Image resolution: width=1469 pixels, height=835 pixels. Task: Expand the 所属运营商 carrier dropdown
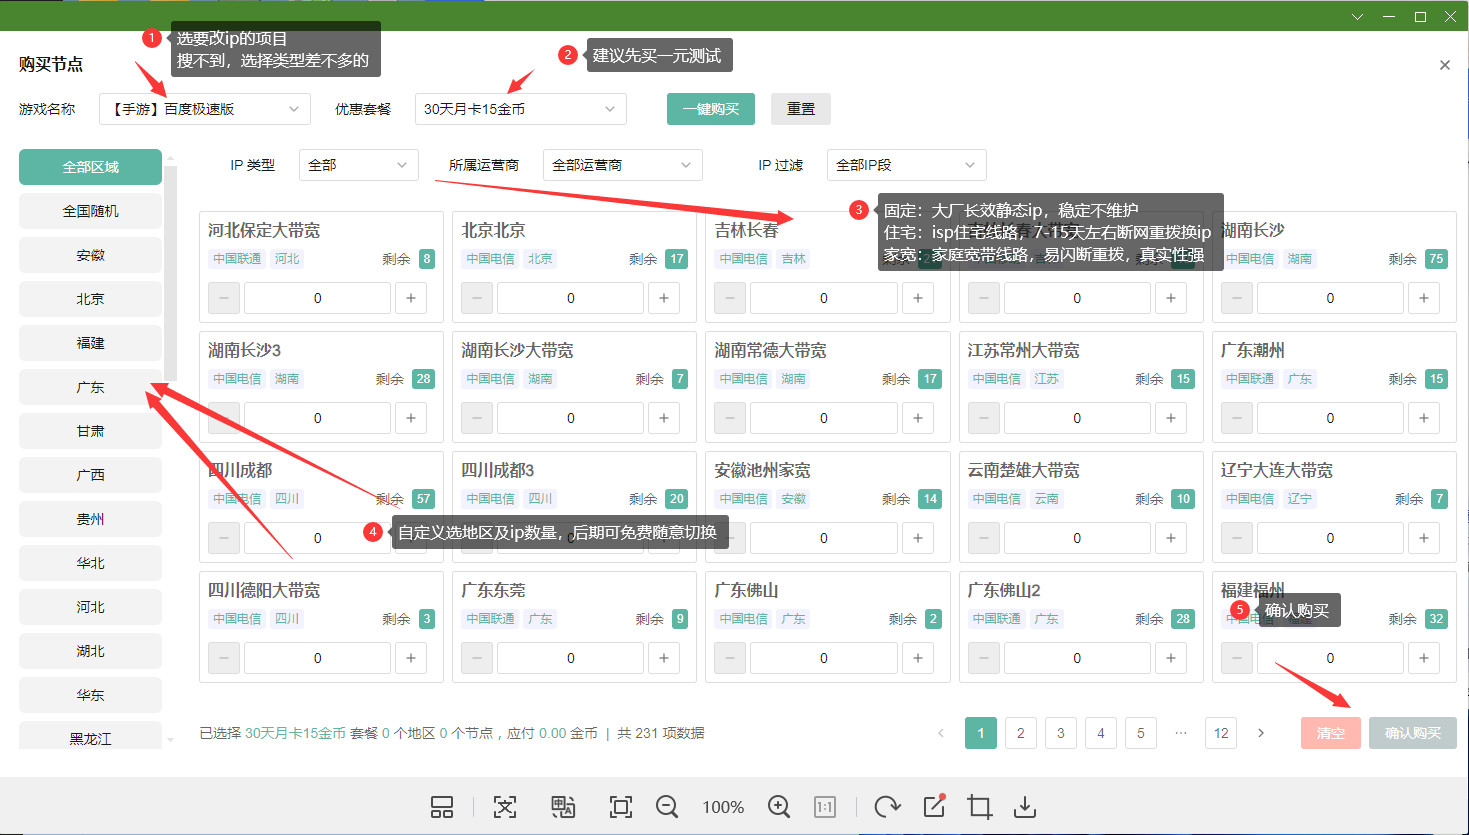point(622,165)
